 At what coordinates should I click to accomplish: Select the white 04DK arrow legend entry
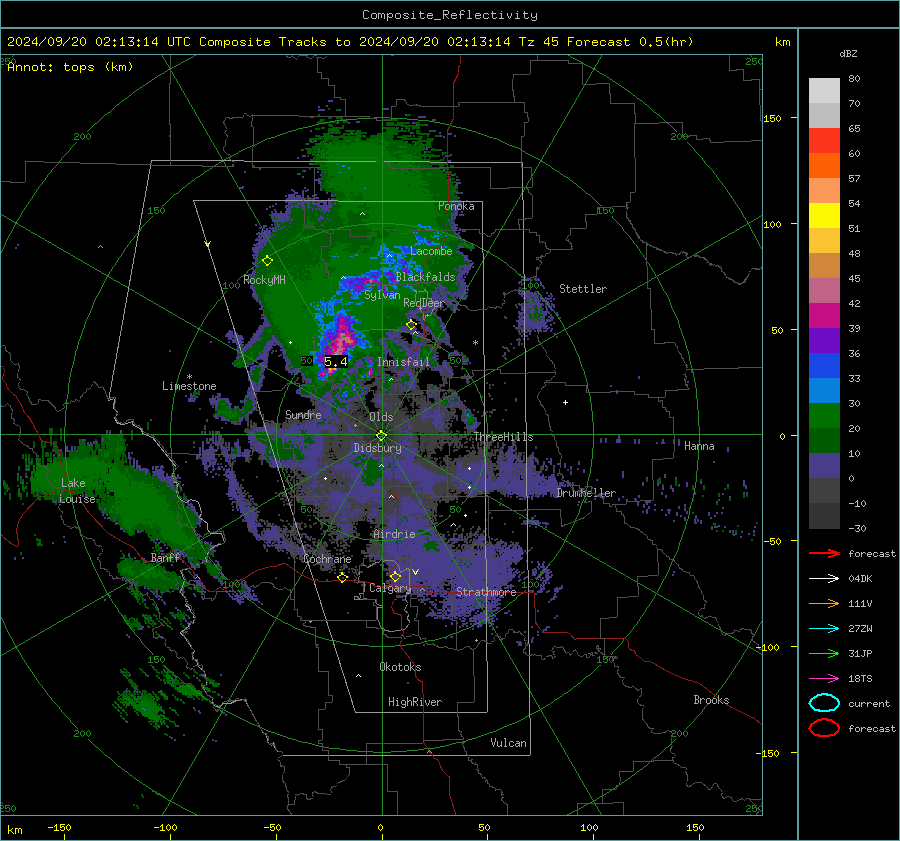pos(824,579)
